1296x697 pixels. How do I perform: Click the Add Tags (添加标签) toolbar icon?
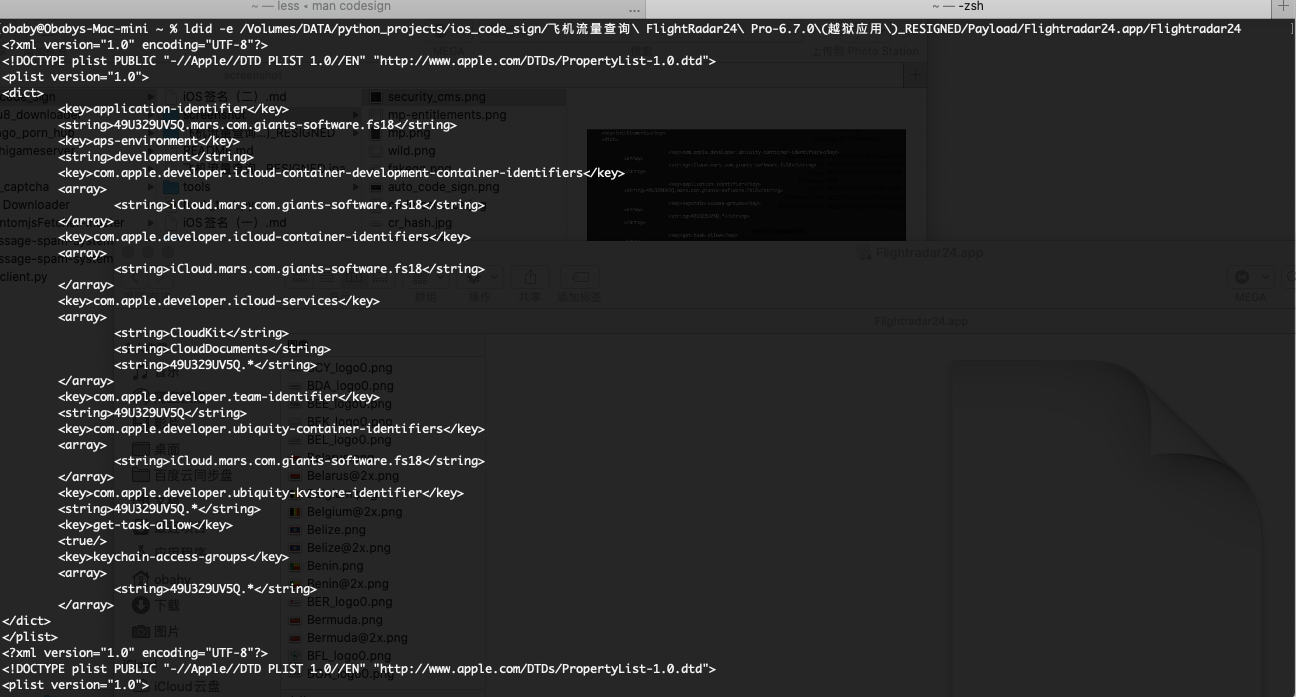click(x=578, y=276)
